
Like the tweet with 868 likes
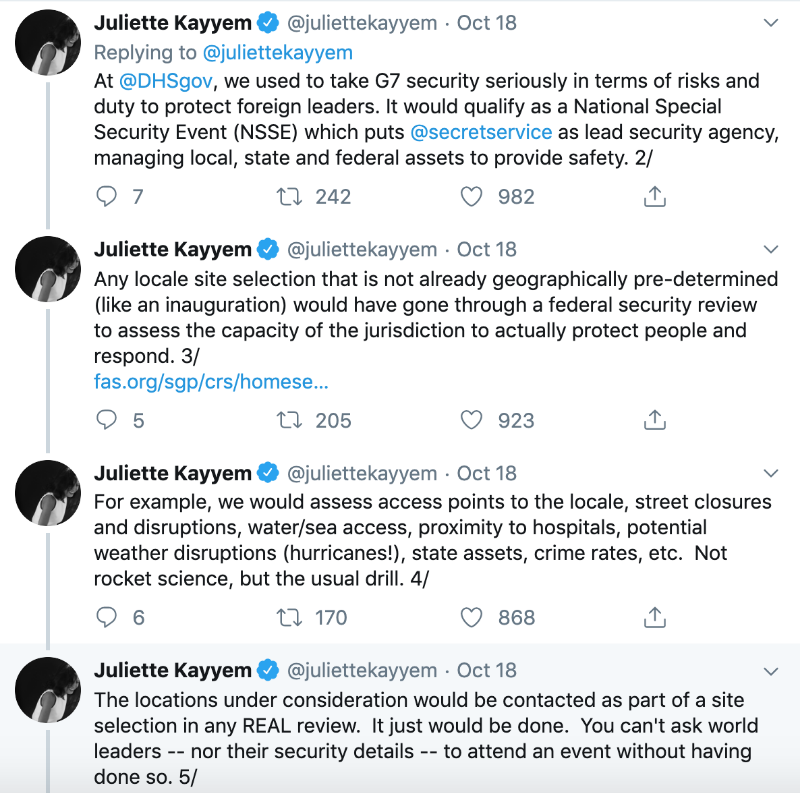point(472,617)
